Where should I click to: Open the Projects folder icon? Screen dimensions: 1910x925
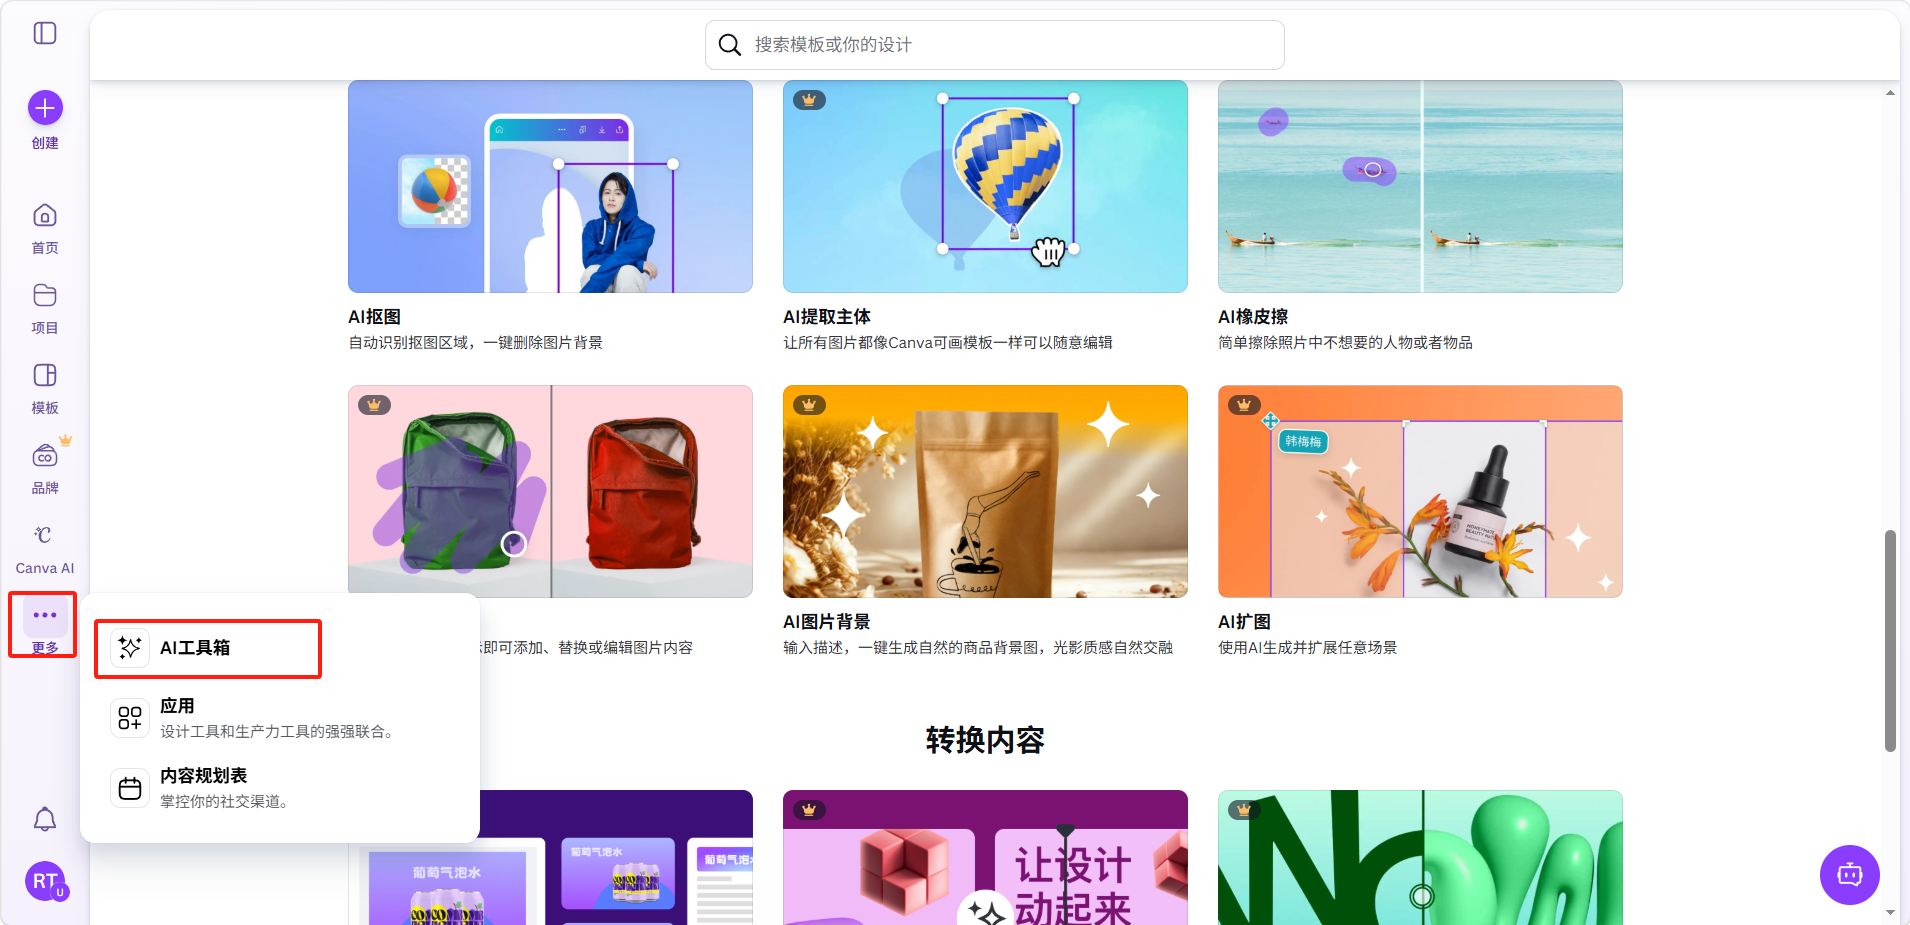(x=45, y=296)
